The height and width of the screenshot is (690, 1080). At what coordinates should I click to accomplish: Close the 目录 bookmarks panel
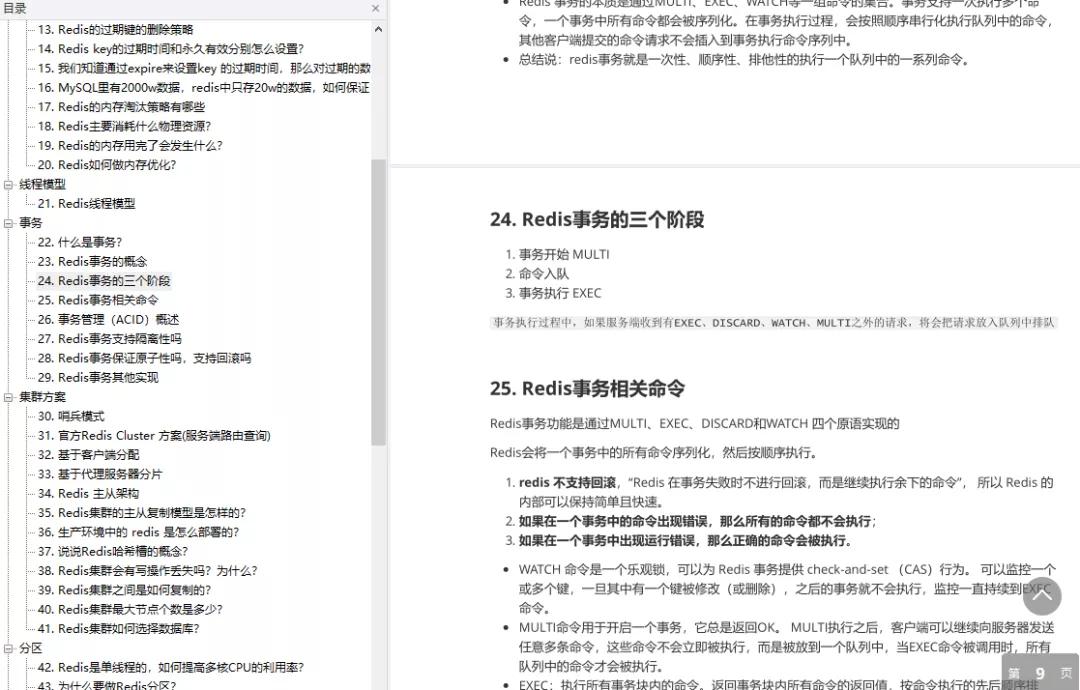coord(375,8)
